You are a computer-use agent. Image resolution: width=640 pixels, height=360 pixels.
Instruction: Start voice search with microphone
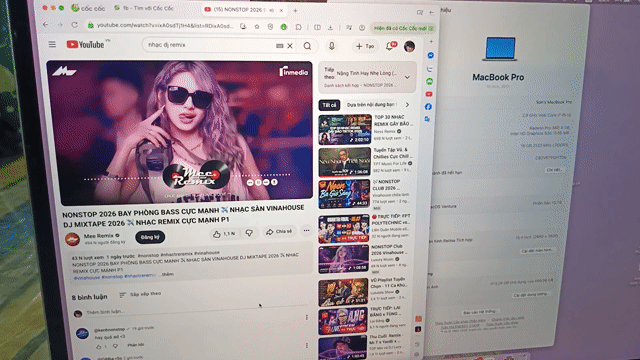pos(331,46)
